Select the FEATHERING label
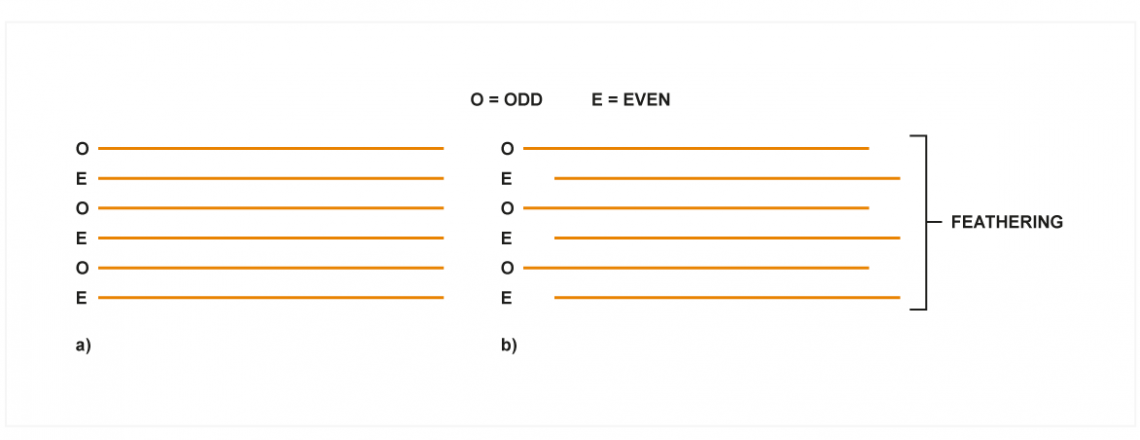1140x440 pixels. click(x=1006, y=223)
